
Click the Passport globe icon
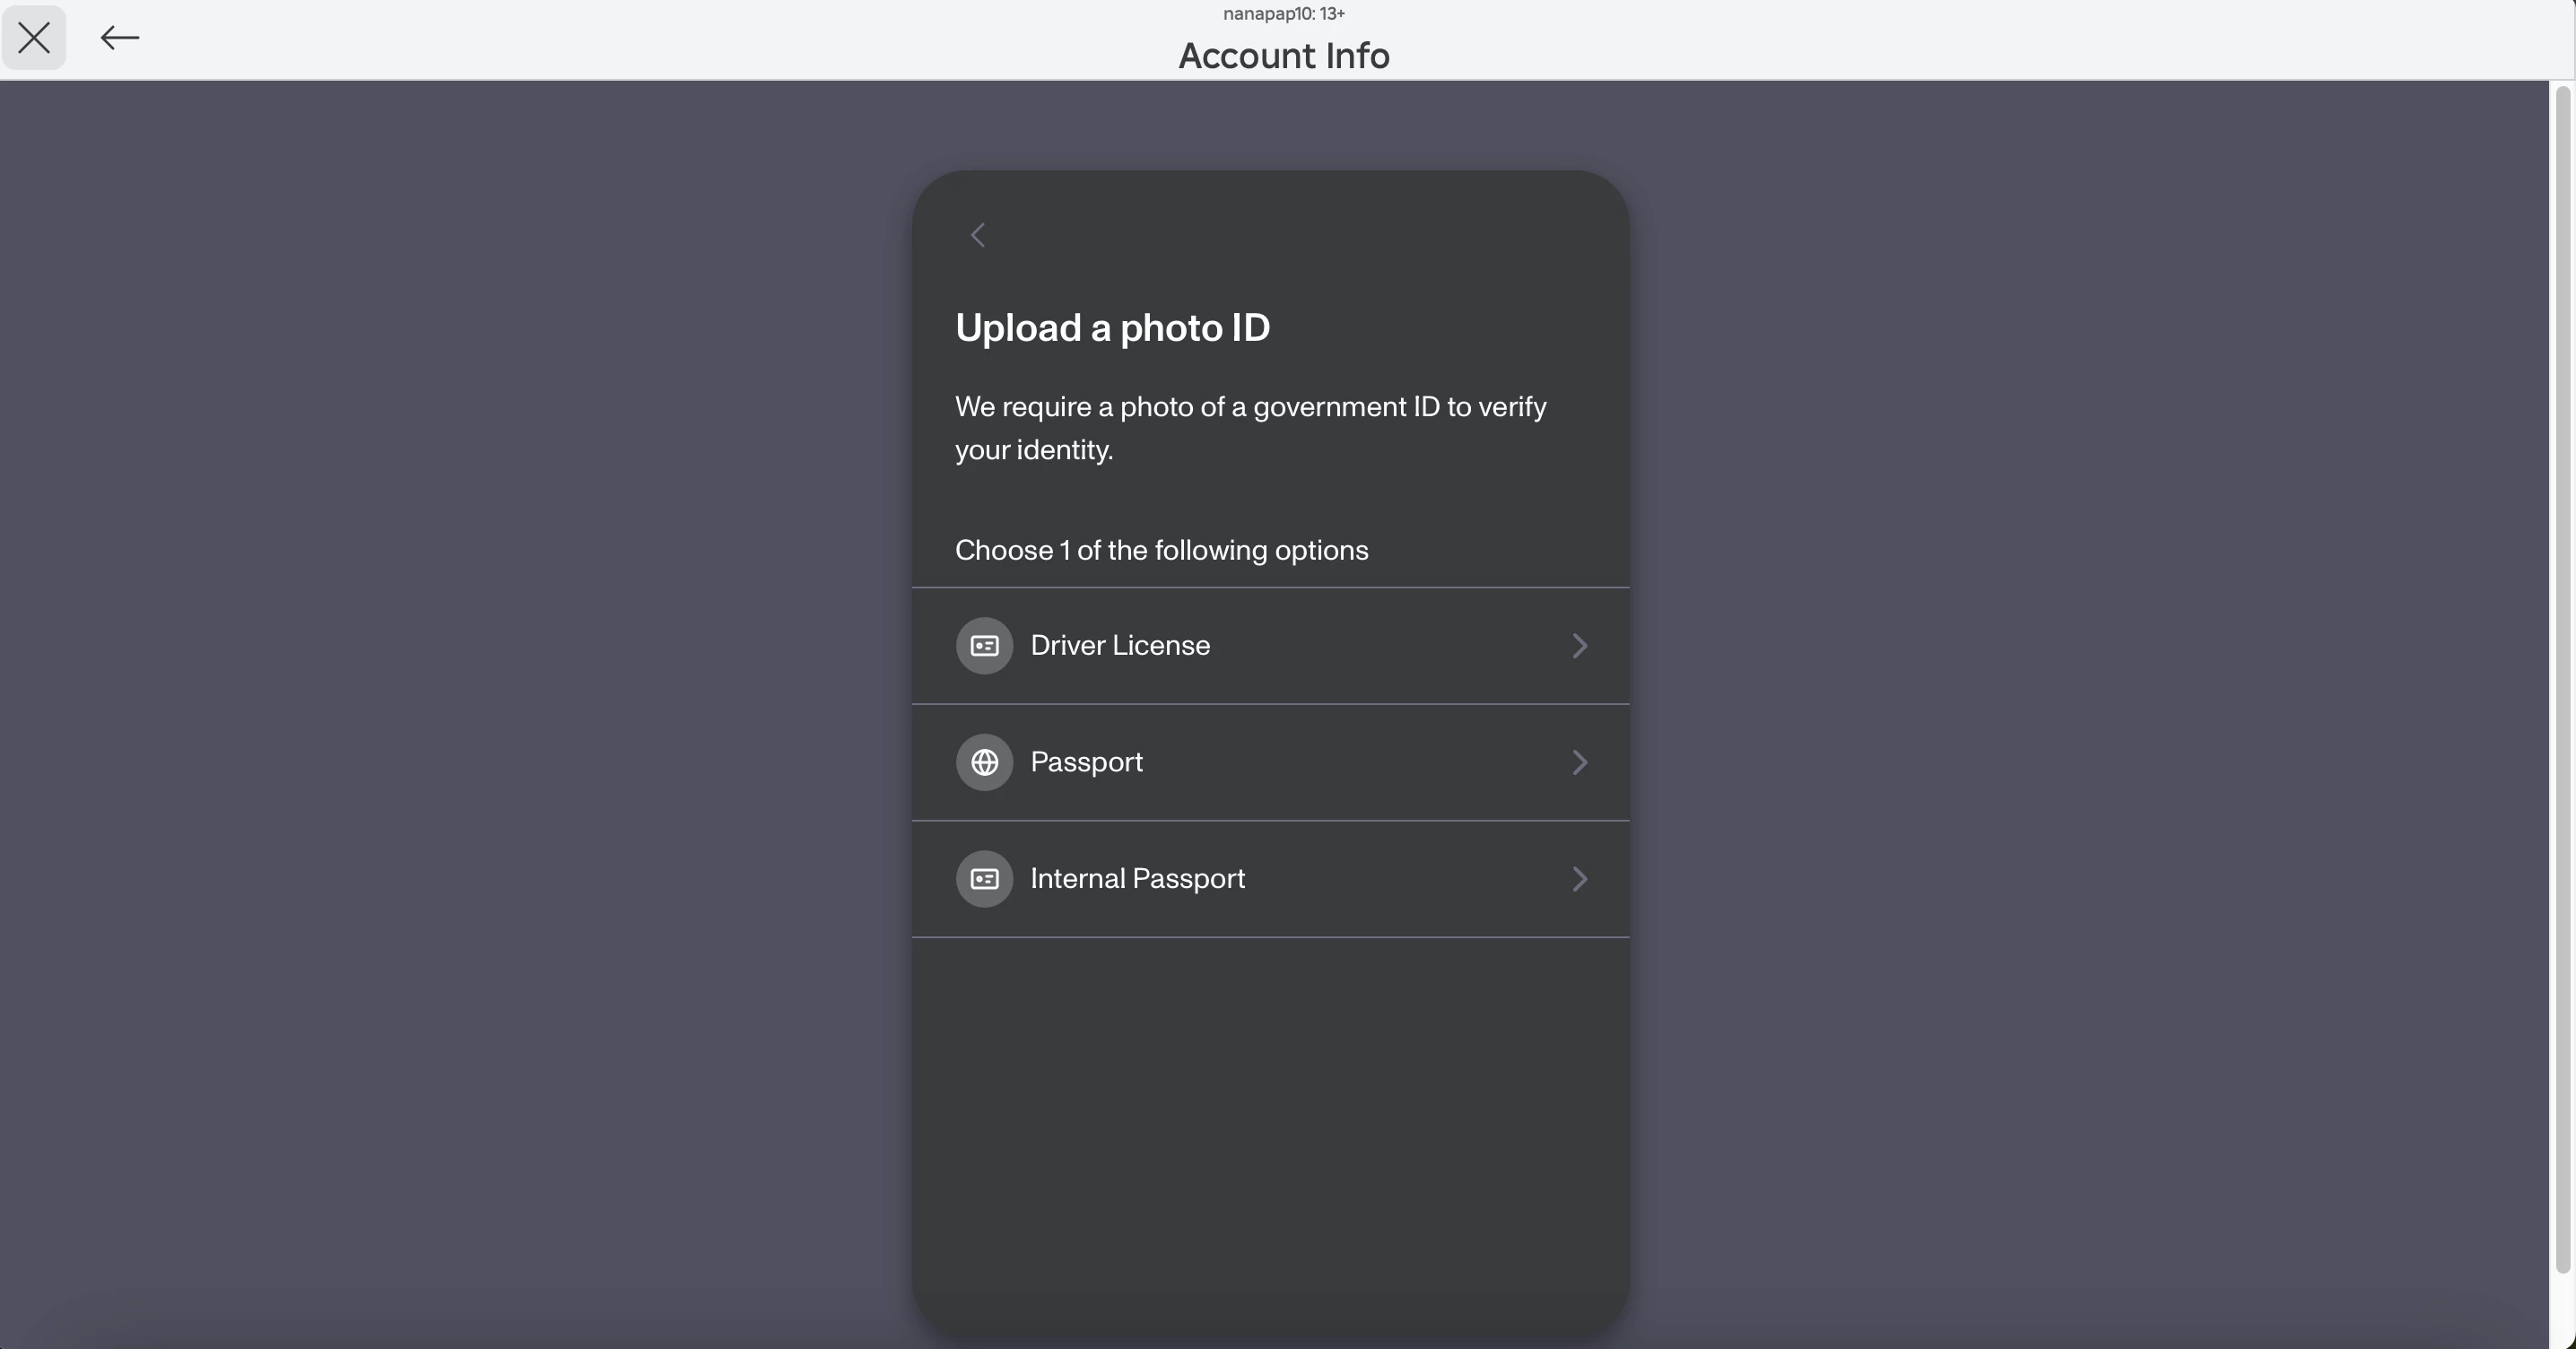[984, 762]
